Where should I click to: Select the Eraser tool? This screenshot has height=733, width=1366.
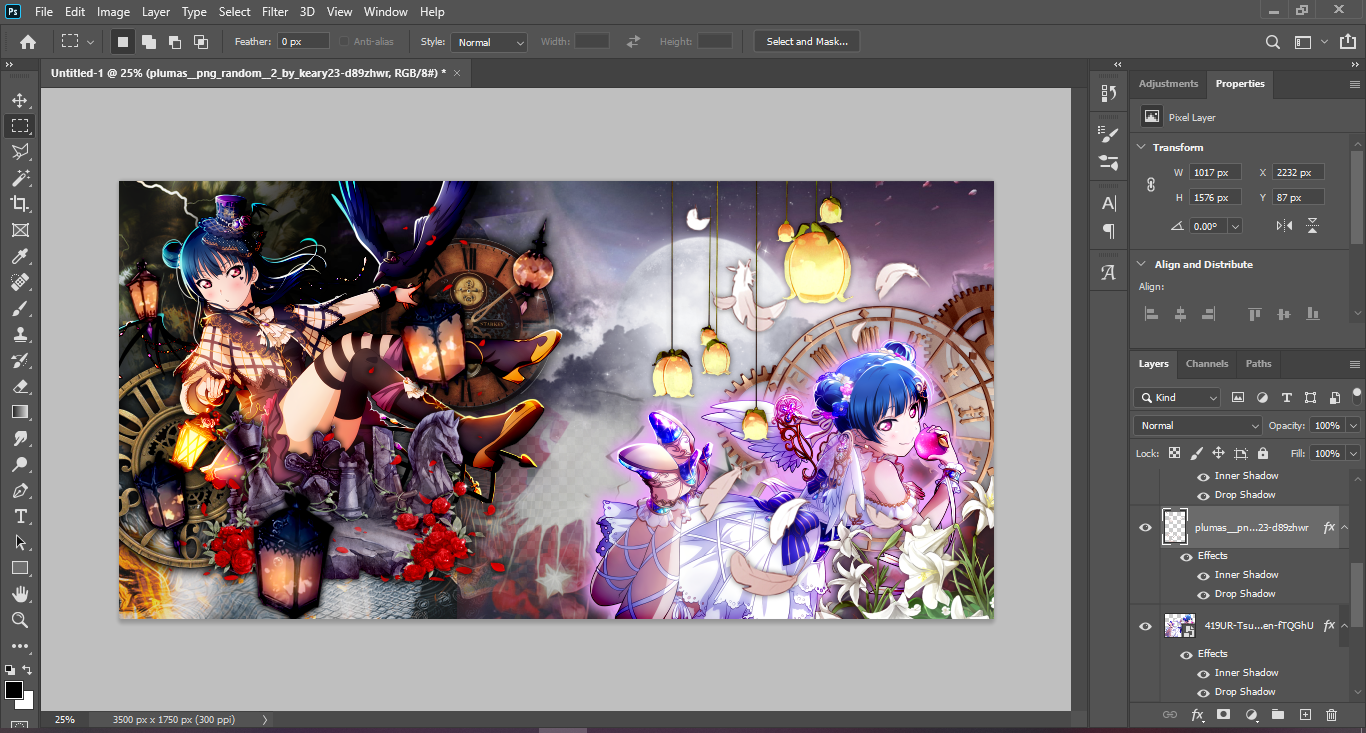click(19, 386)
